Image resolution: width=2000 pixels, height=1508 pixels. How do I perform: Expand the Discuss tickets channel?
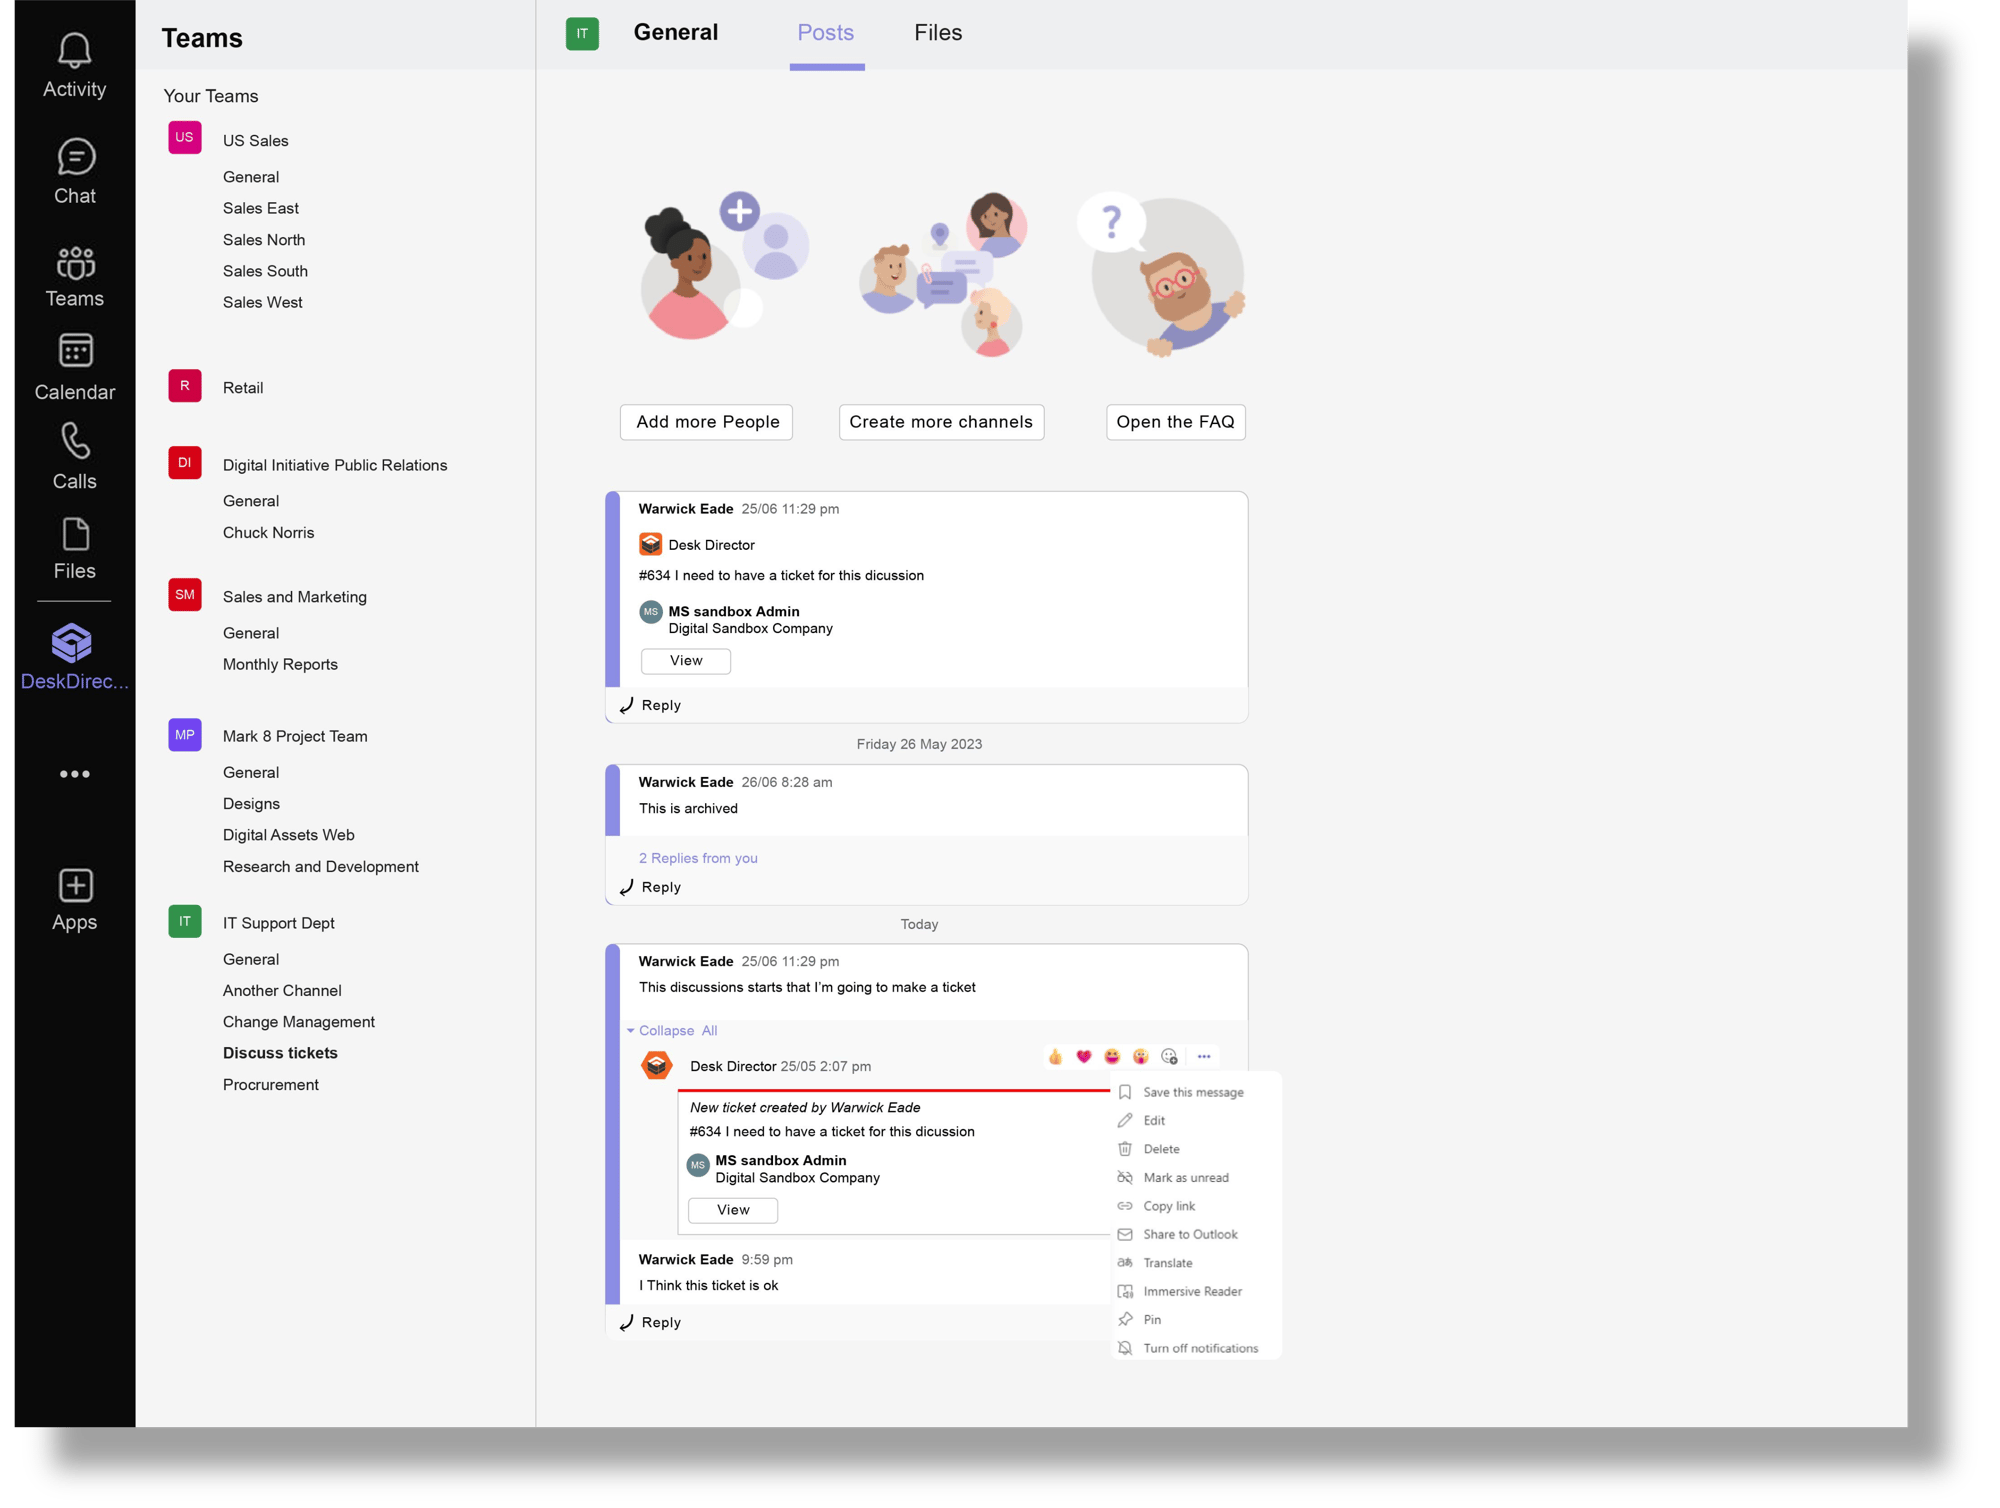coord(280,1052)
